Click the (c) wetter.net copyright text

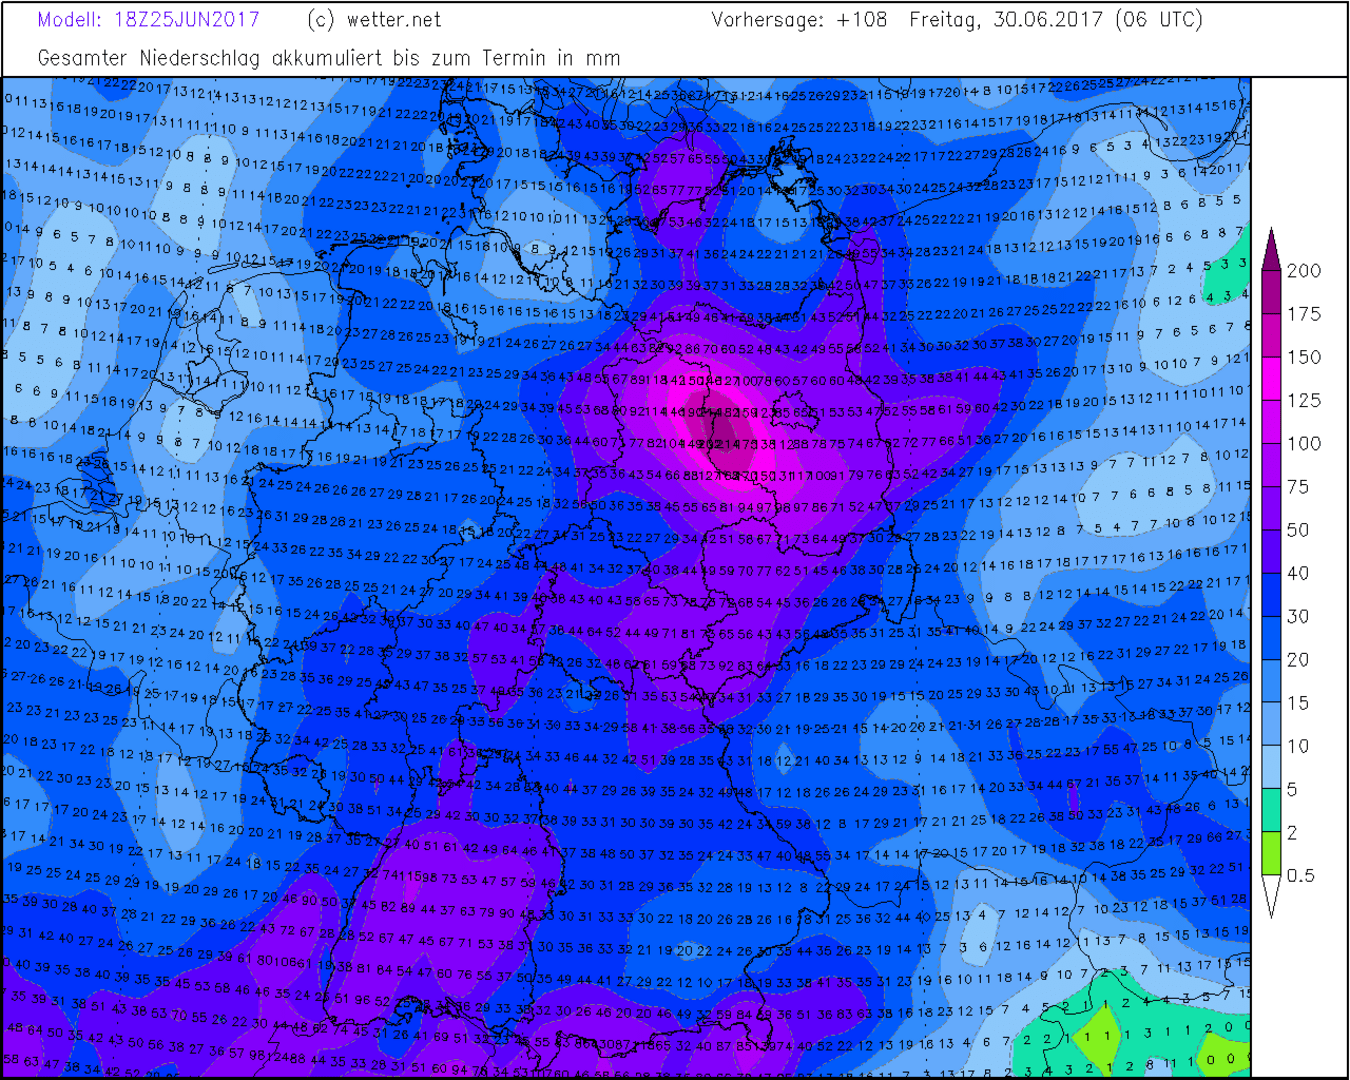tap(373, 20)
